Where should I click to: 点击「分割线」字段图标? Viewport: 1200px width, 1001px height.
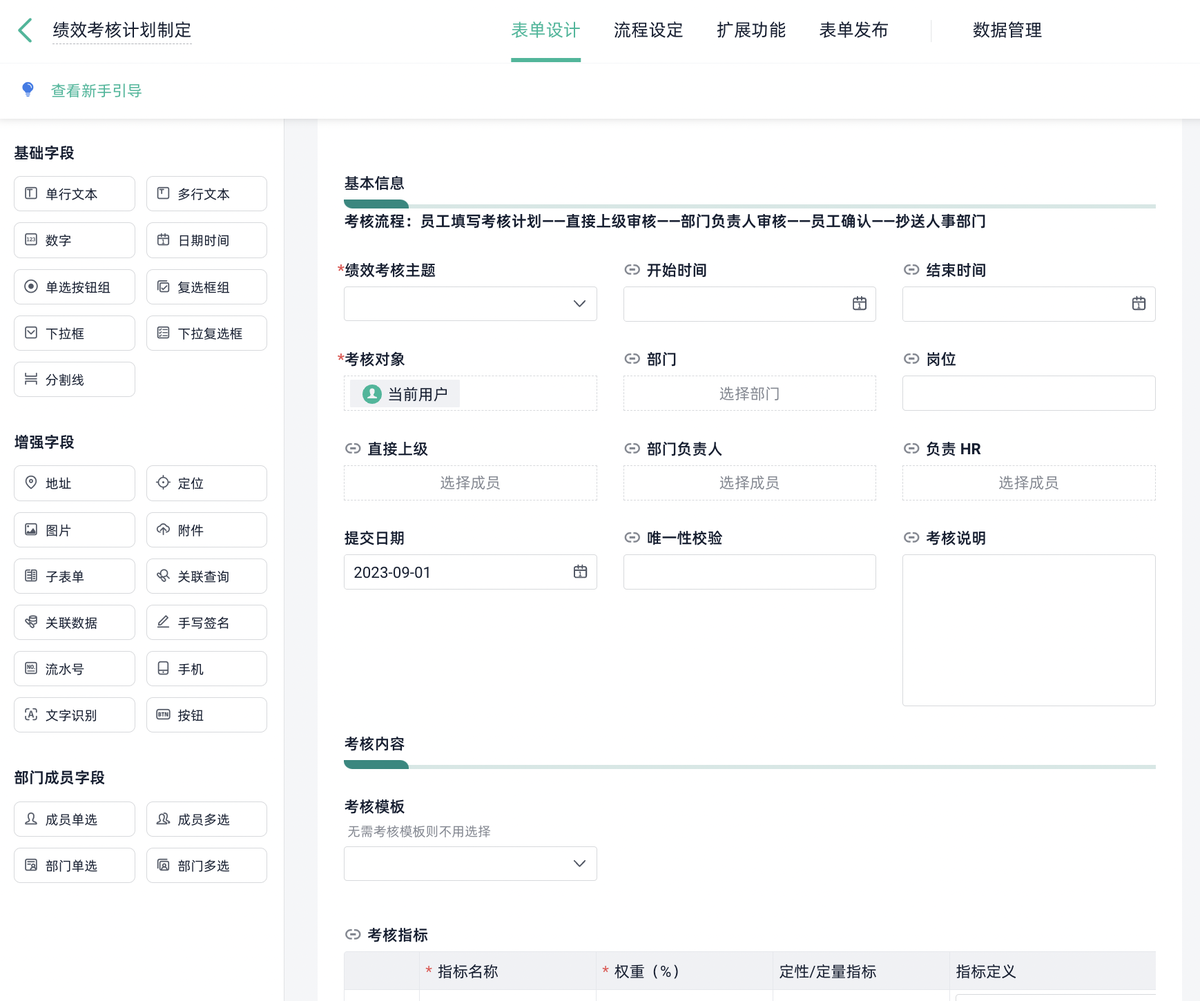pos(74,379)
